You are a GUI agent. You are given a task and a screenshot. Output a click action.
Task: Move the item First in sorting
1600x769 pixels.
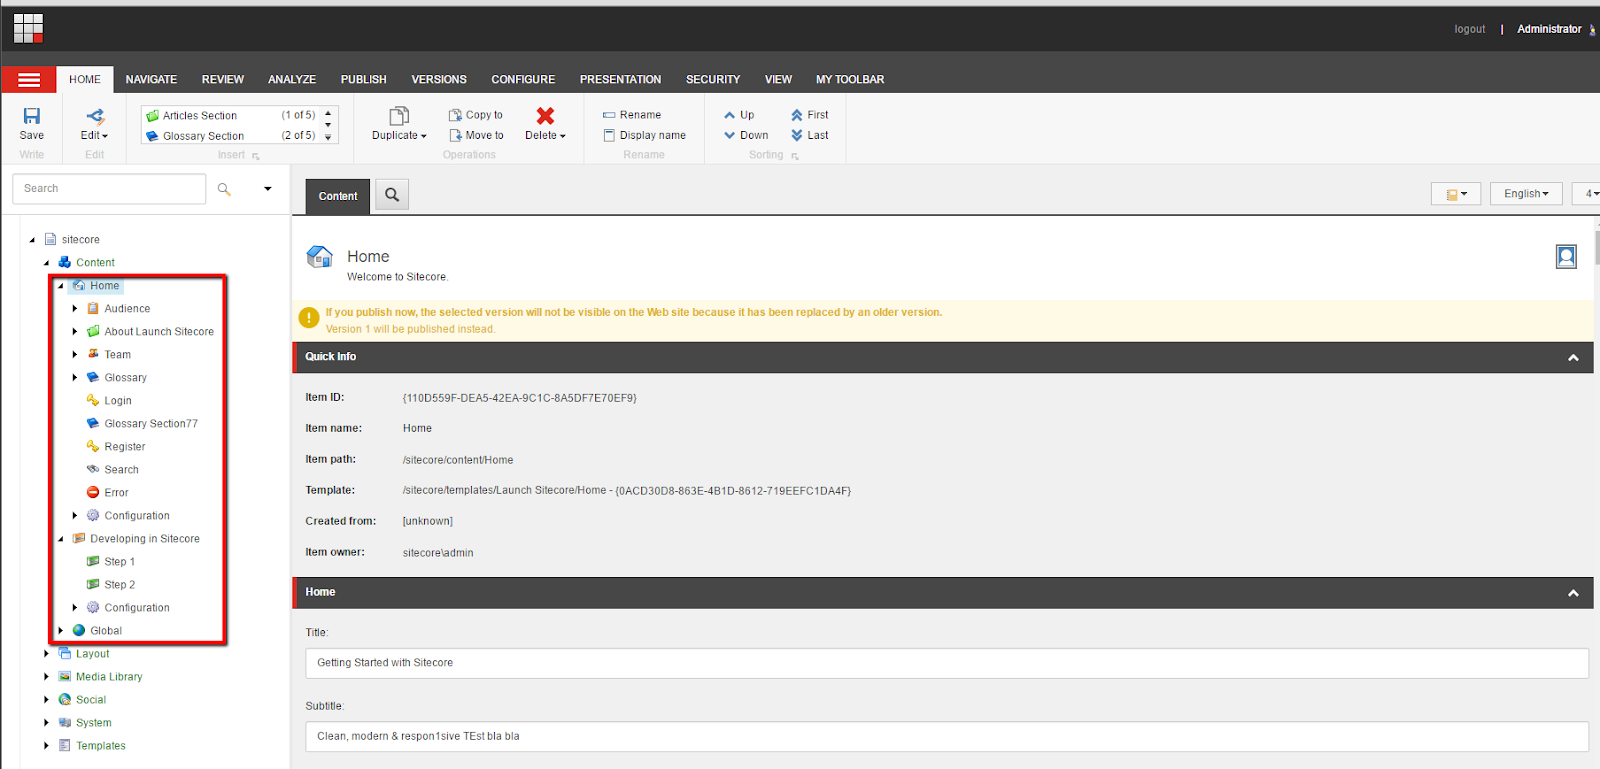(x=810, y=115)
